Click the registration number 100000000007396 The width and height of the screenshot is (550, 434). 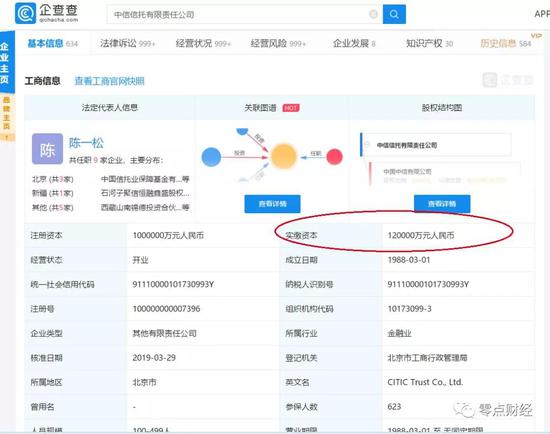pyautogui.click(x=166, y=309)
